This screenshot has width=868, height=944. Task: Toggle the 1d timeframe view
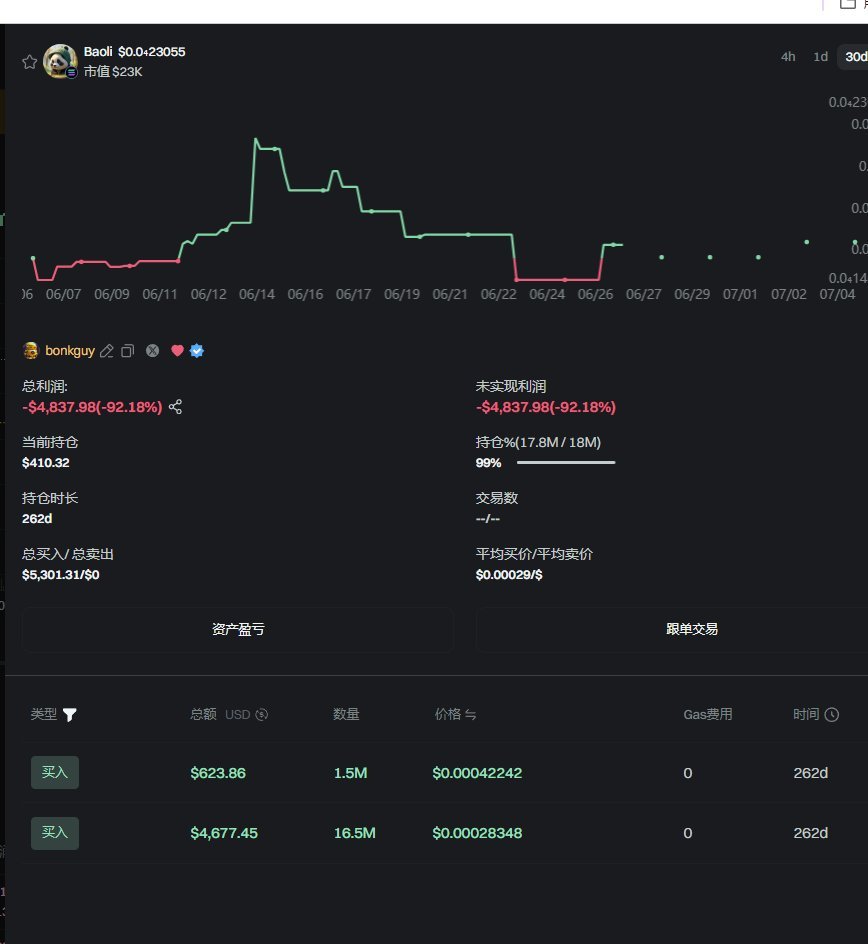[x=820, y=57]
